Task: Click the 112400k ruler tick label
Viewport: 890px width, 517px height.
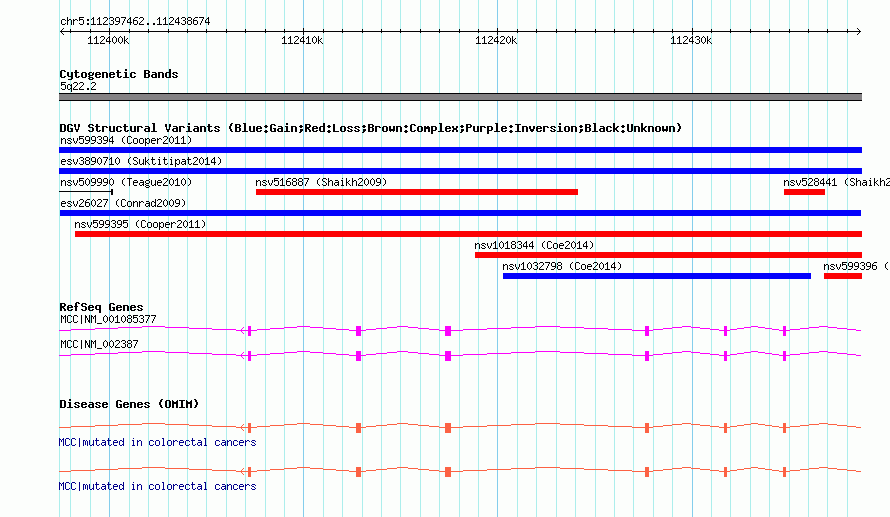Action: (108, 40)
